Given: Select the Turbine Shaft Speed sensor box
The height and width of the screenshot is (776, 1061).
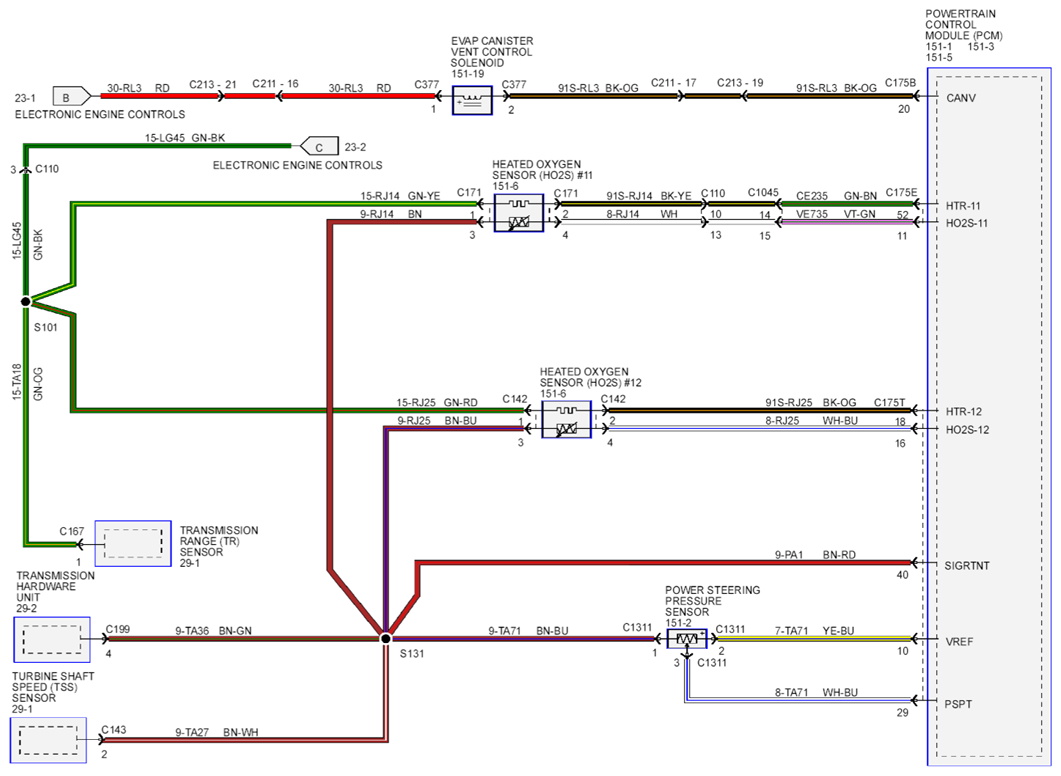Looking at the screenshot, I should (48, 740).
